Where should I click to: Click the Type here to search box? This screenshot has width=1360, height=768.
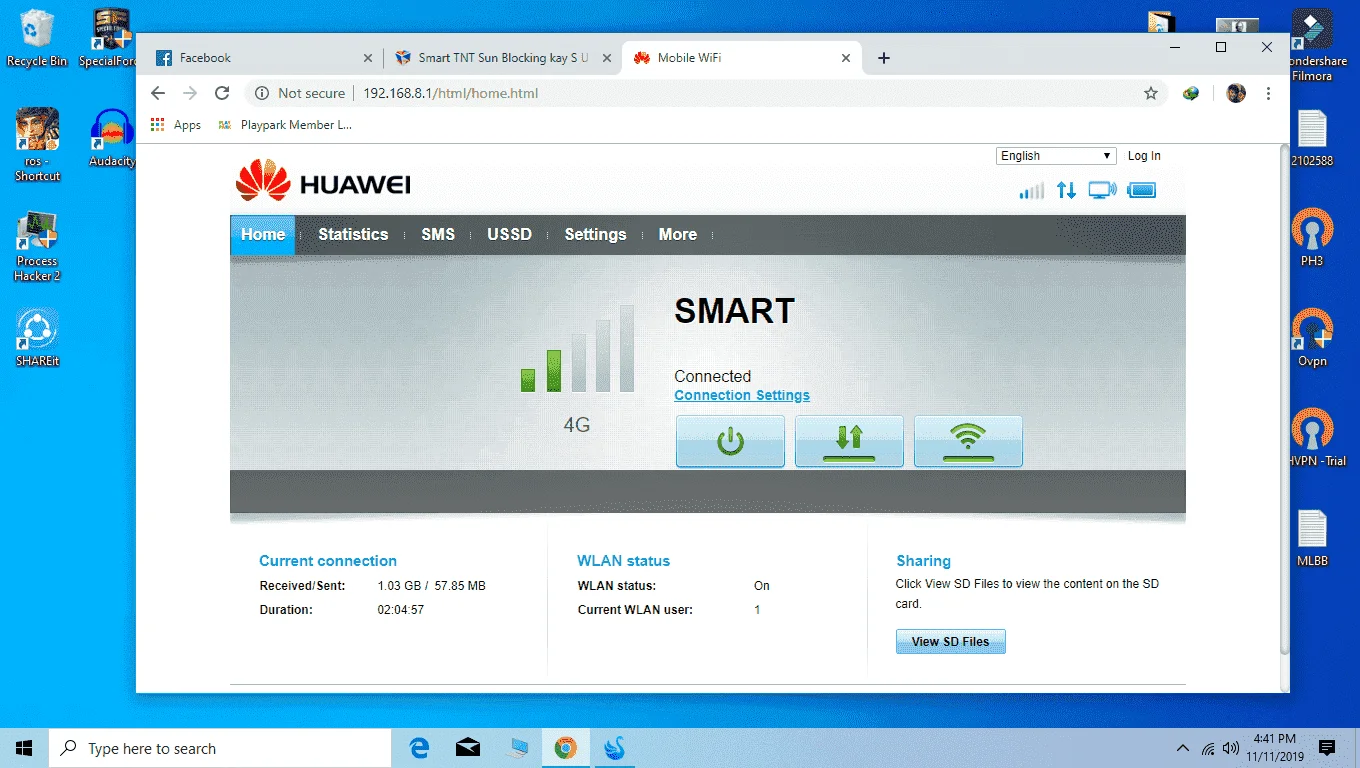(x=219, y=748)
